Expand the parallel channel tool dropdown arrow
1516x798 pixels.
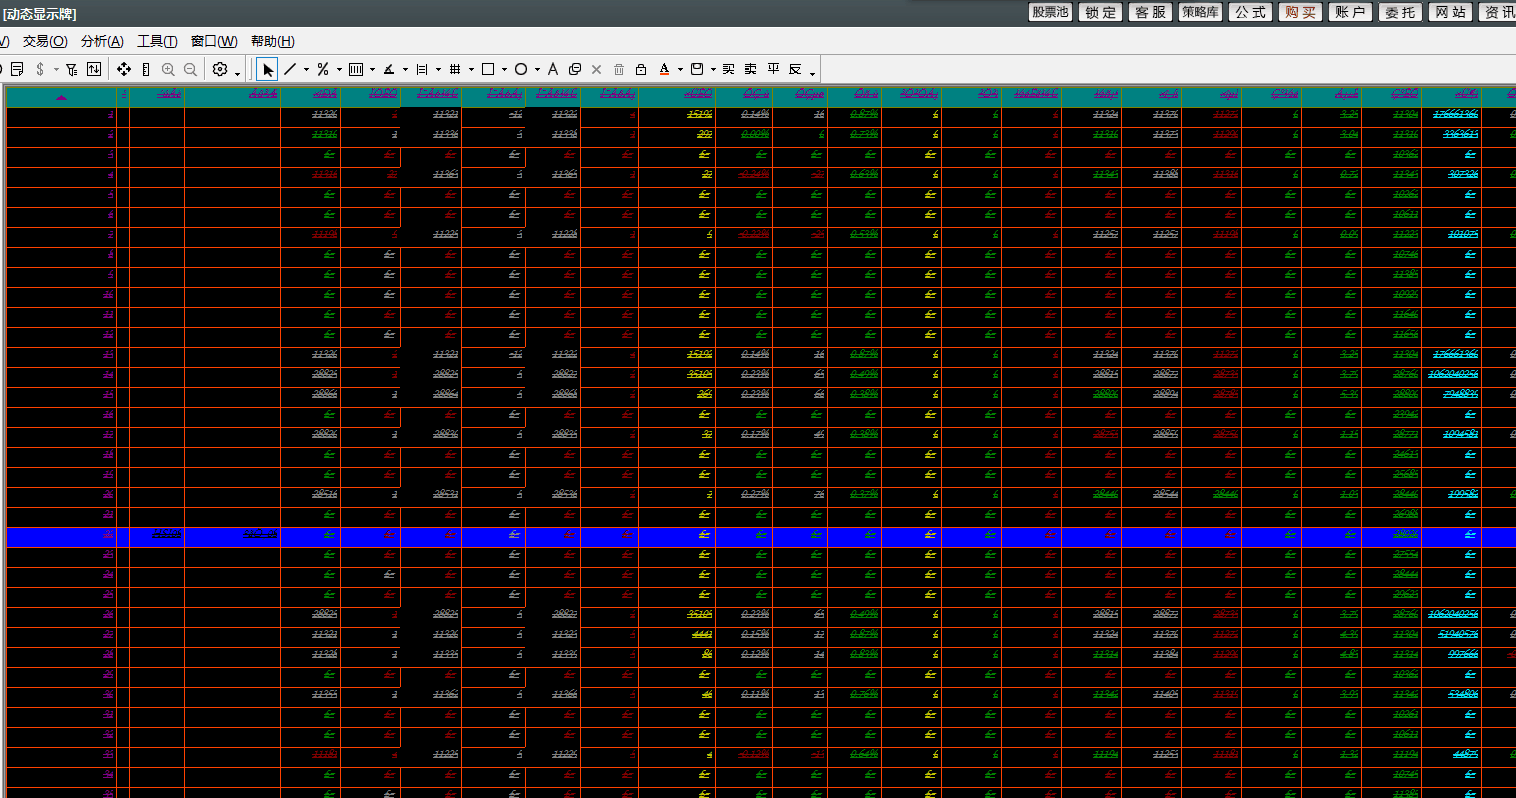point(372,70)
